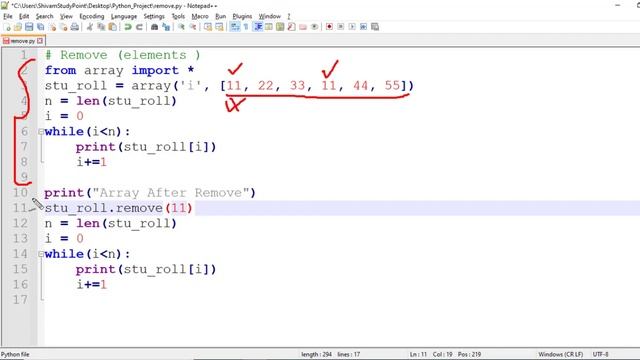Click 'print("Array After Remove")' line
This screenshot has height=360, width=640.
coord(150,193)
